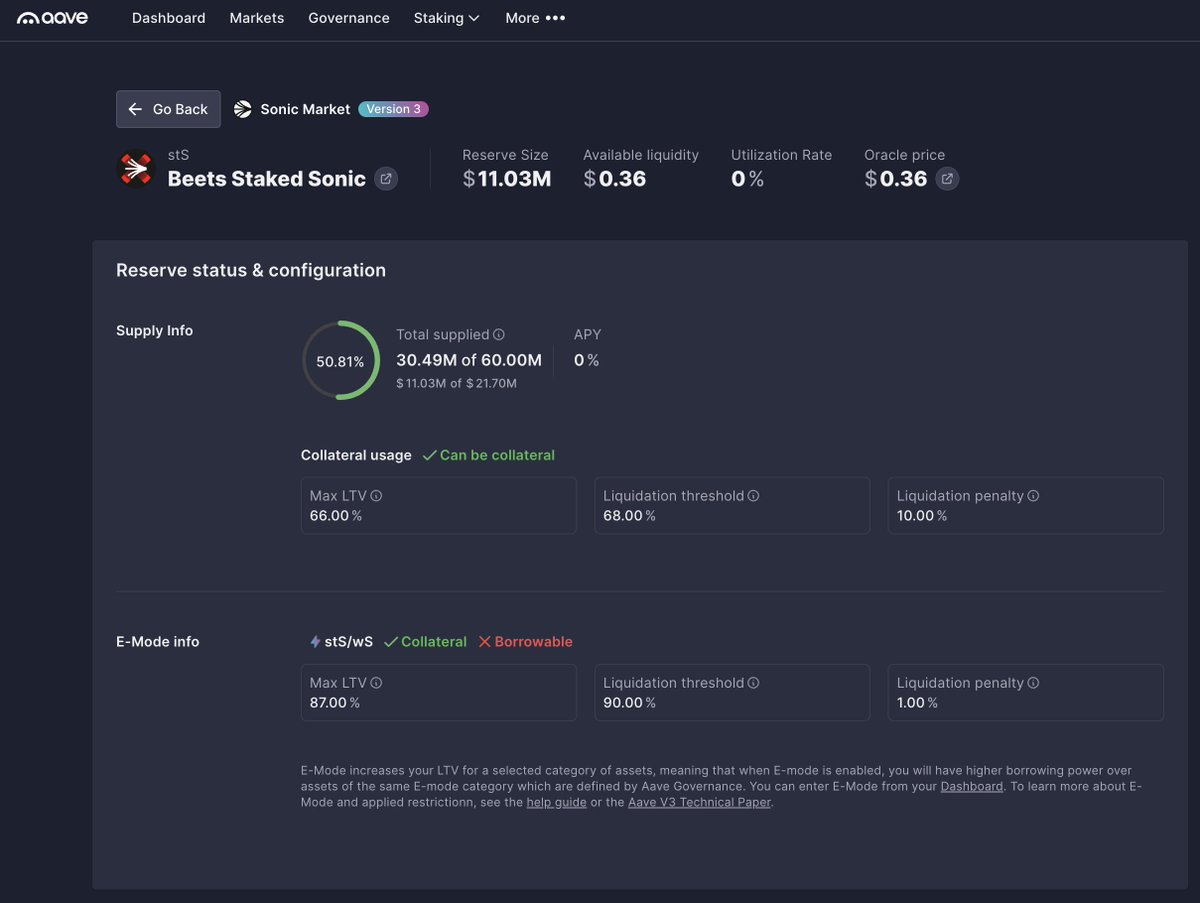
Task: Expand the Staking dropdown
Action: tap(447, 18)
